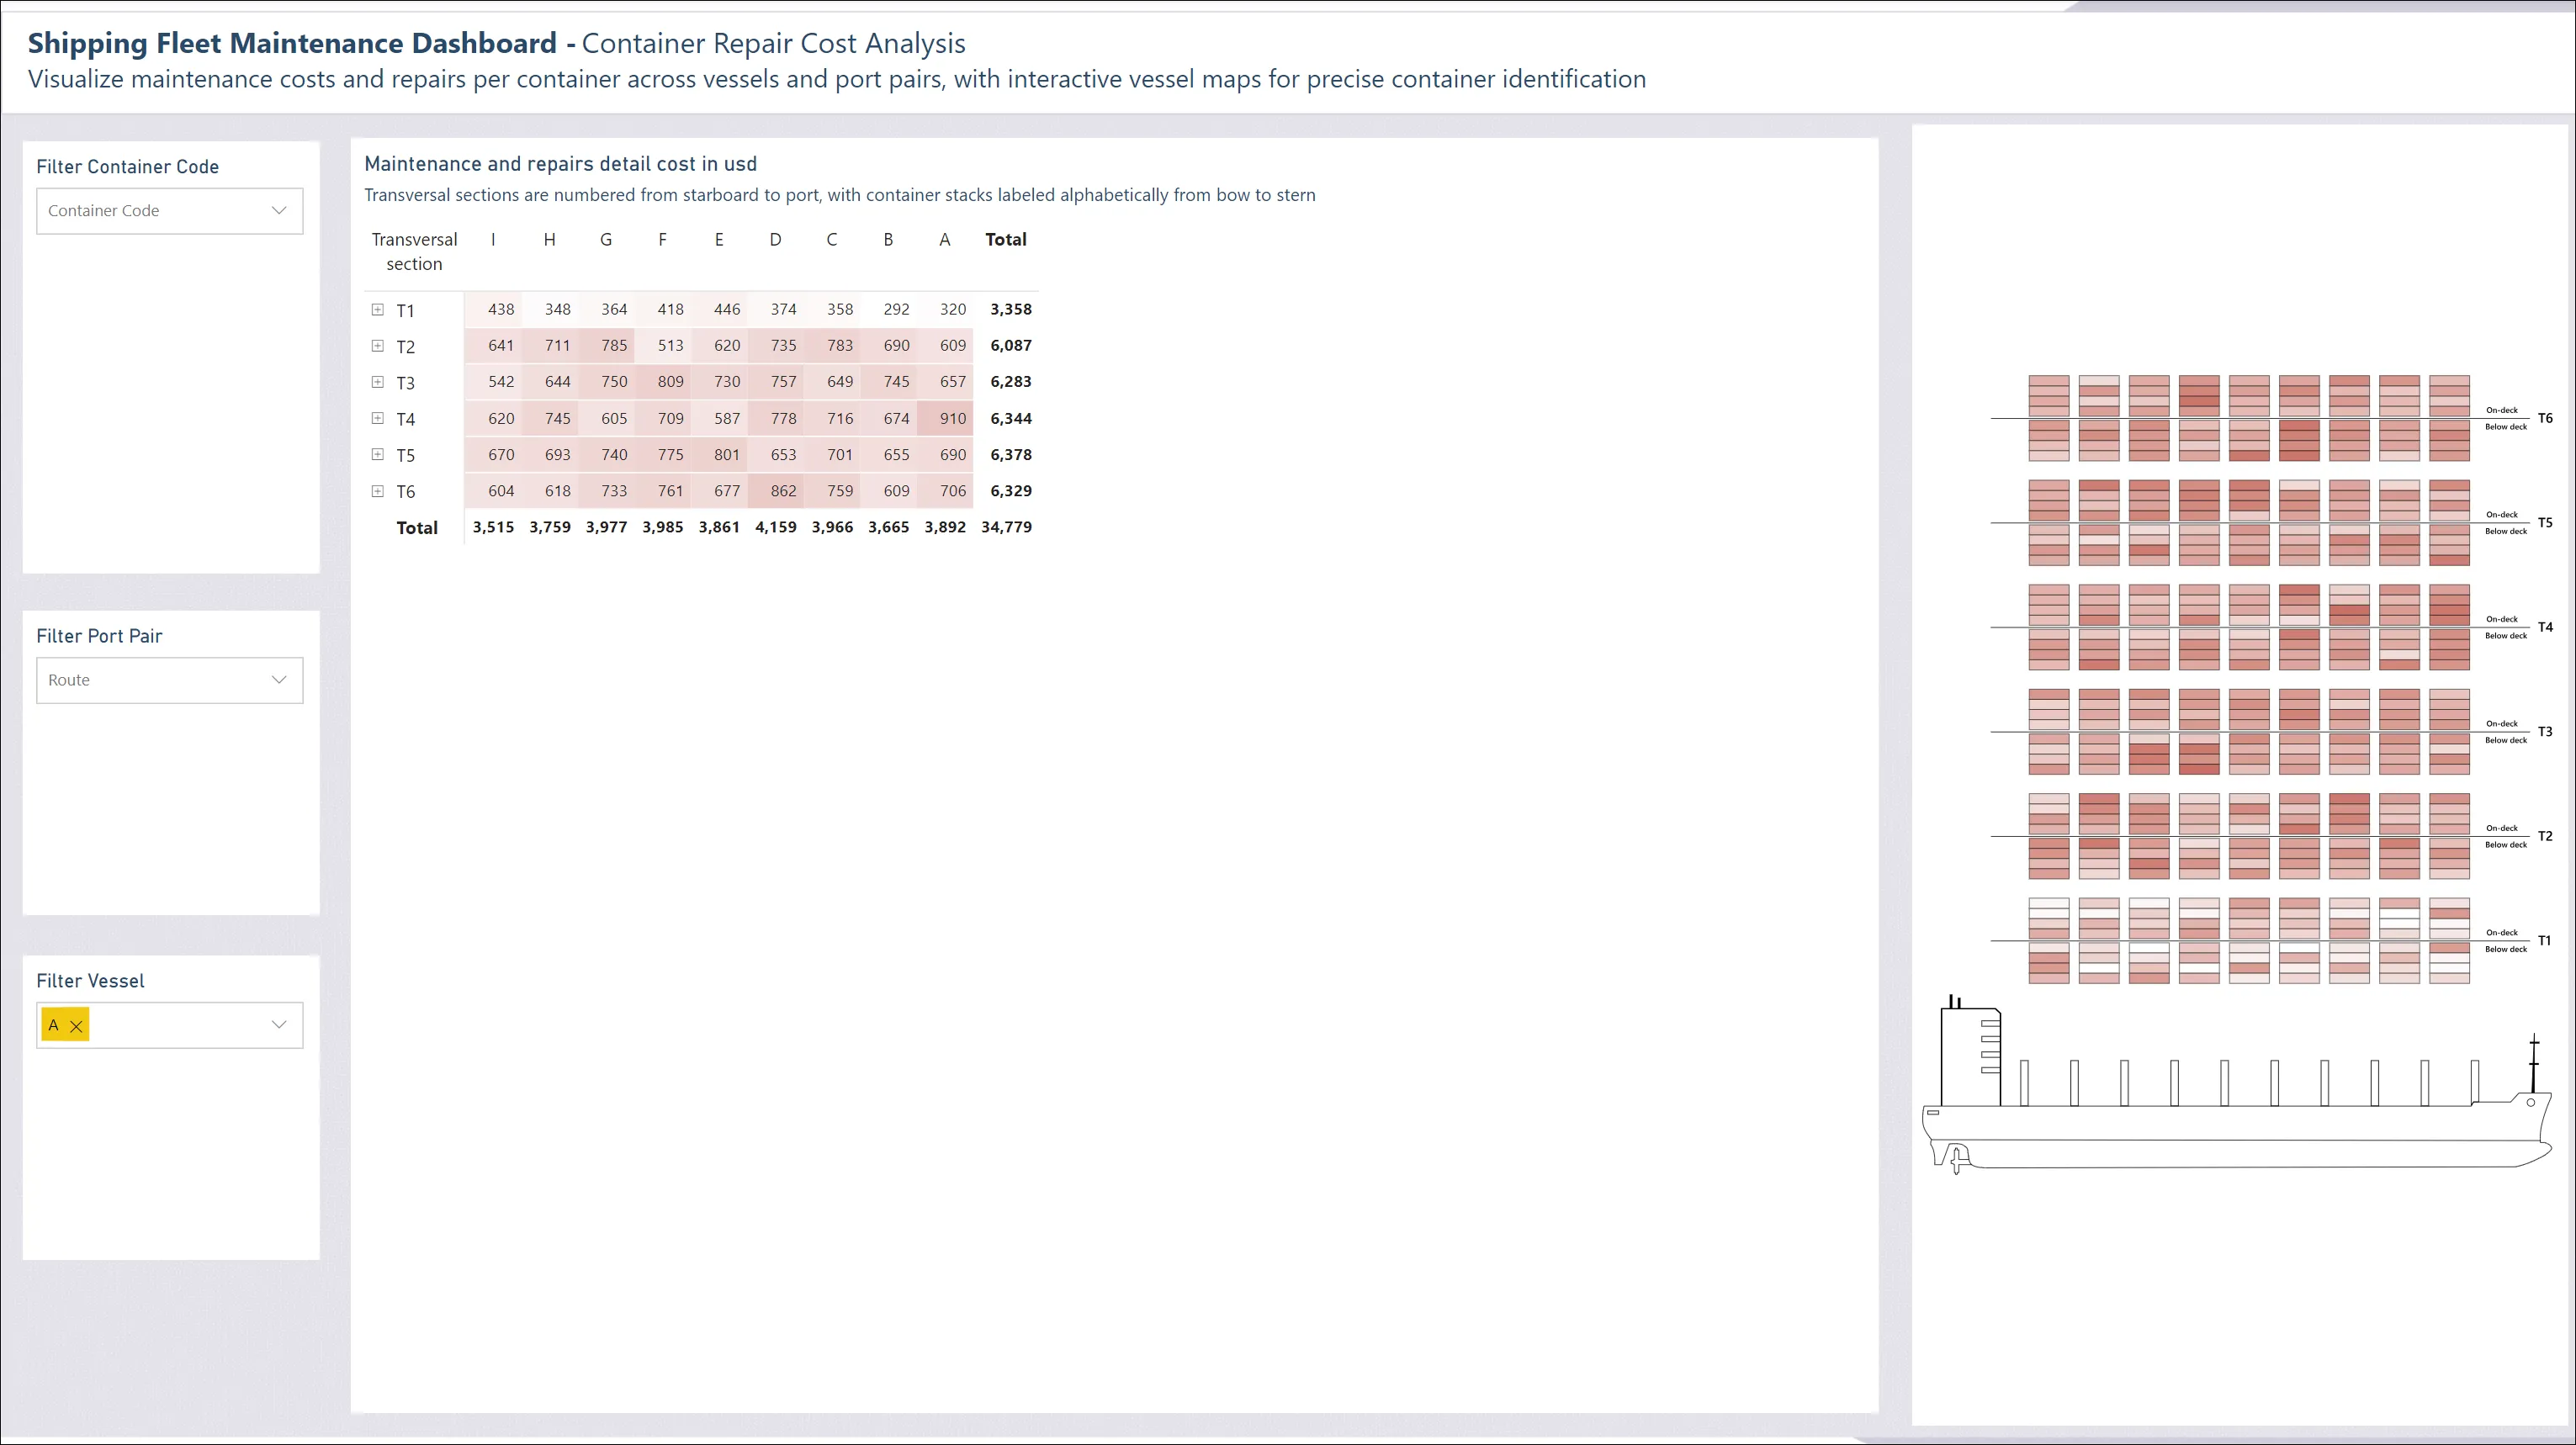The image size is (2576, 1445).
Task: Open the Filter Vessel dropdown arrow
Action: (x=279, y=1025)
